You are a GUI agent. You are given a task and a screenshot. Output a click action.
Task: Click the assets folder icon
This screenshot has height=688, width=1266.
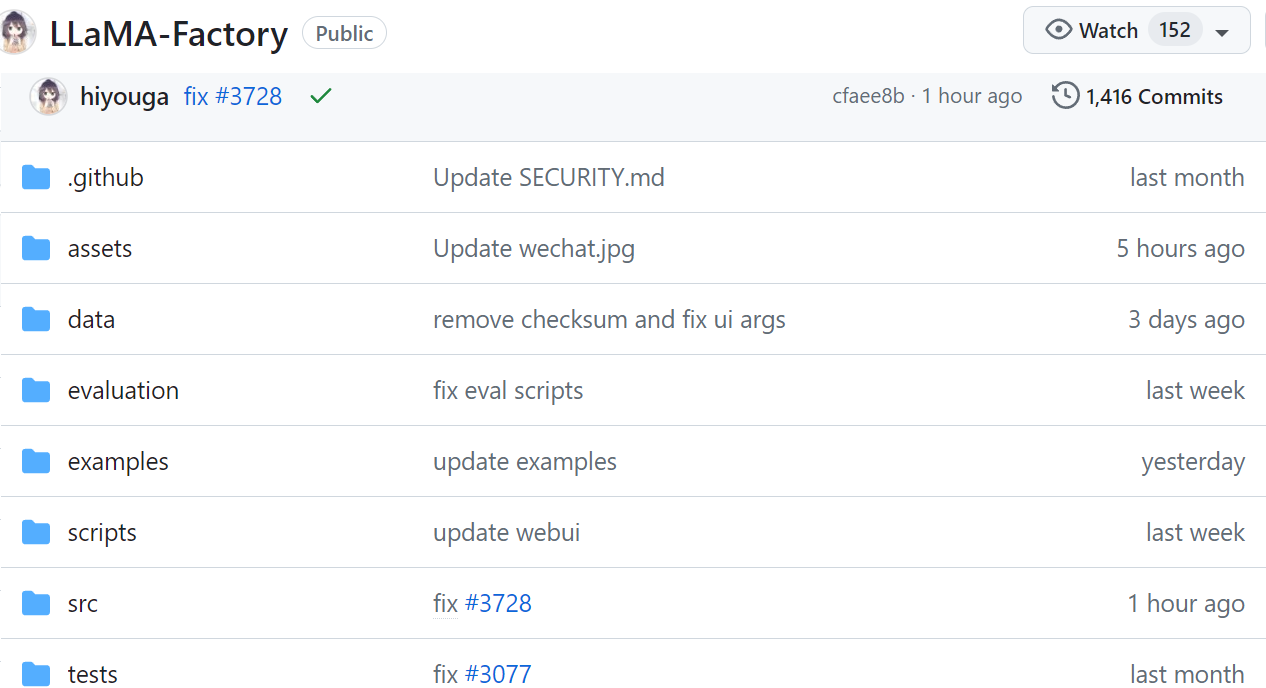click(36, 249)
